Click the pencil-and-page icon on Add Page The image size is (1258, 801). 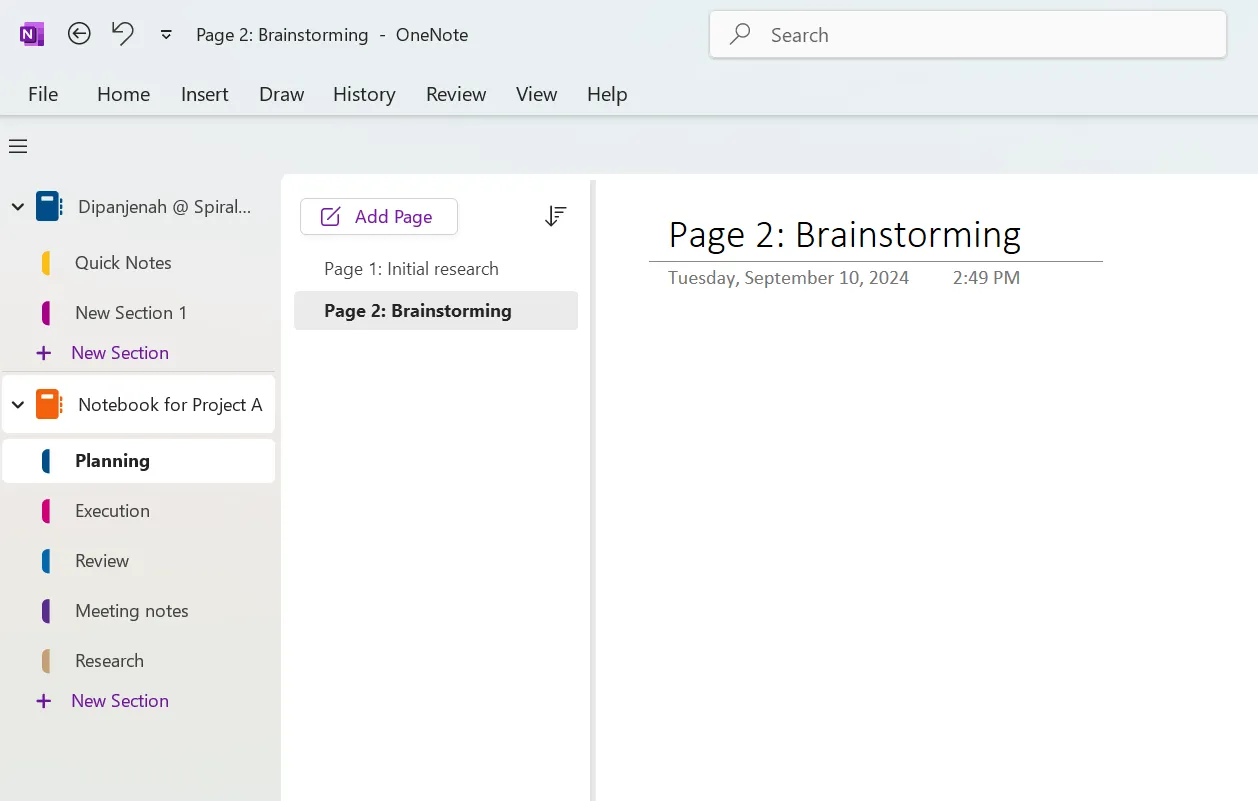coord(330,217)
